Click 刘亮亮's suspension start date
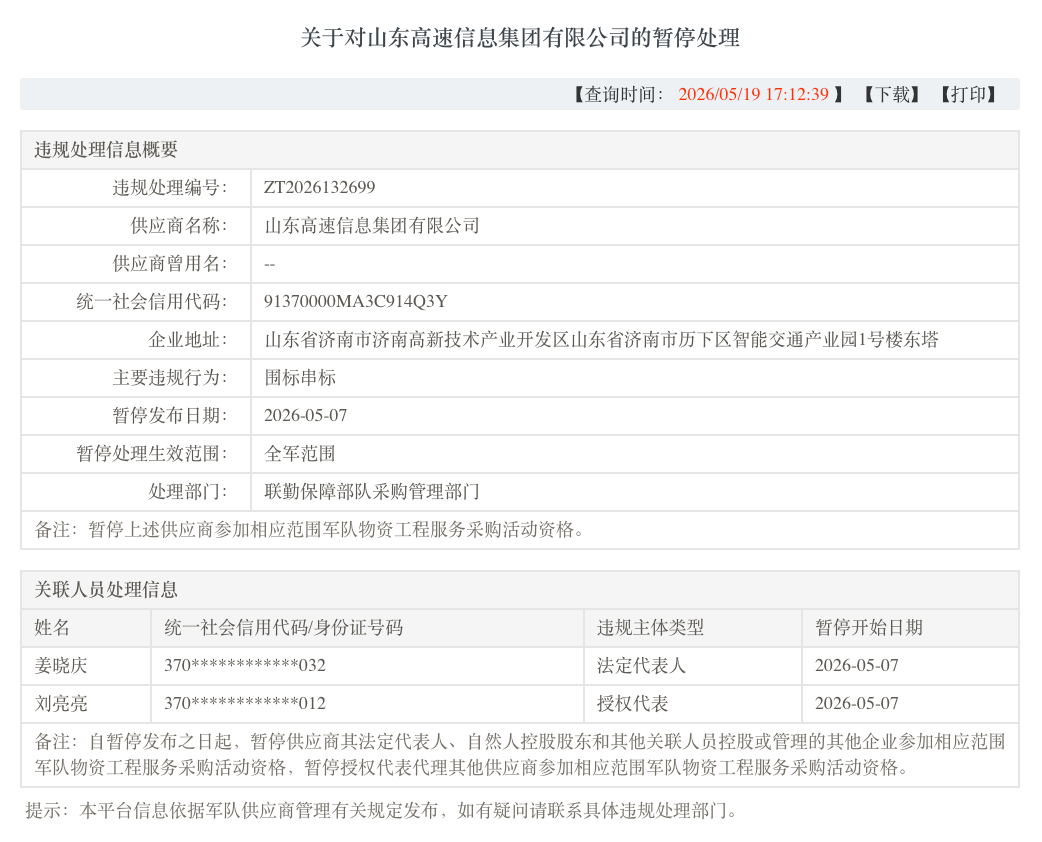Screen dimensions: 1042x842 pyautogui.click(x=857, y=704)
